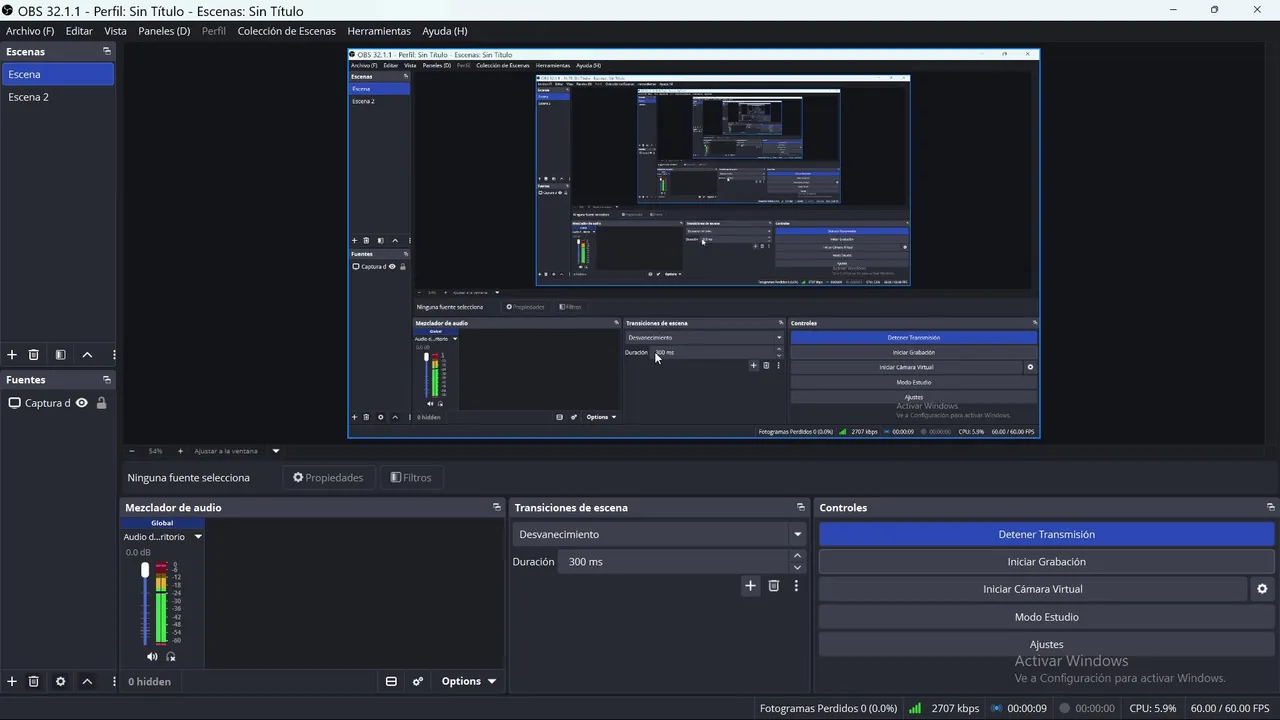This screenshot has height=720, width=1280.
Task: Open the Ajustar a la ventana scaling dropdown
Action: click(276, 451)
